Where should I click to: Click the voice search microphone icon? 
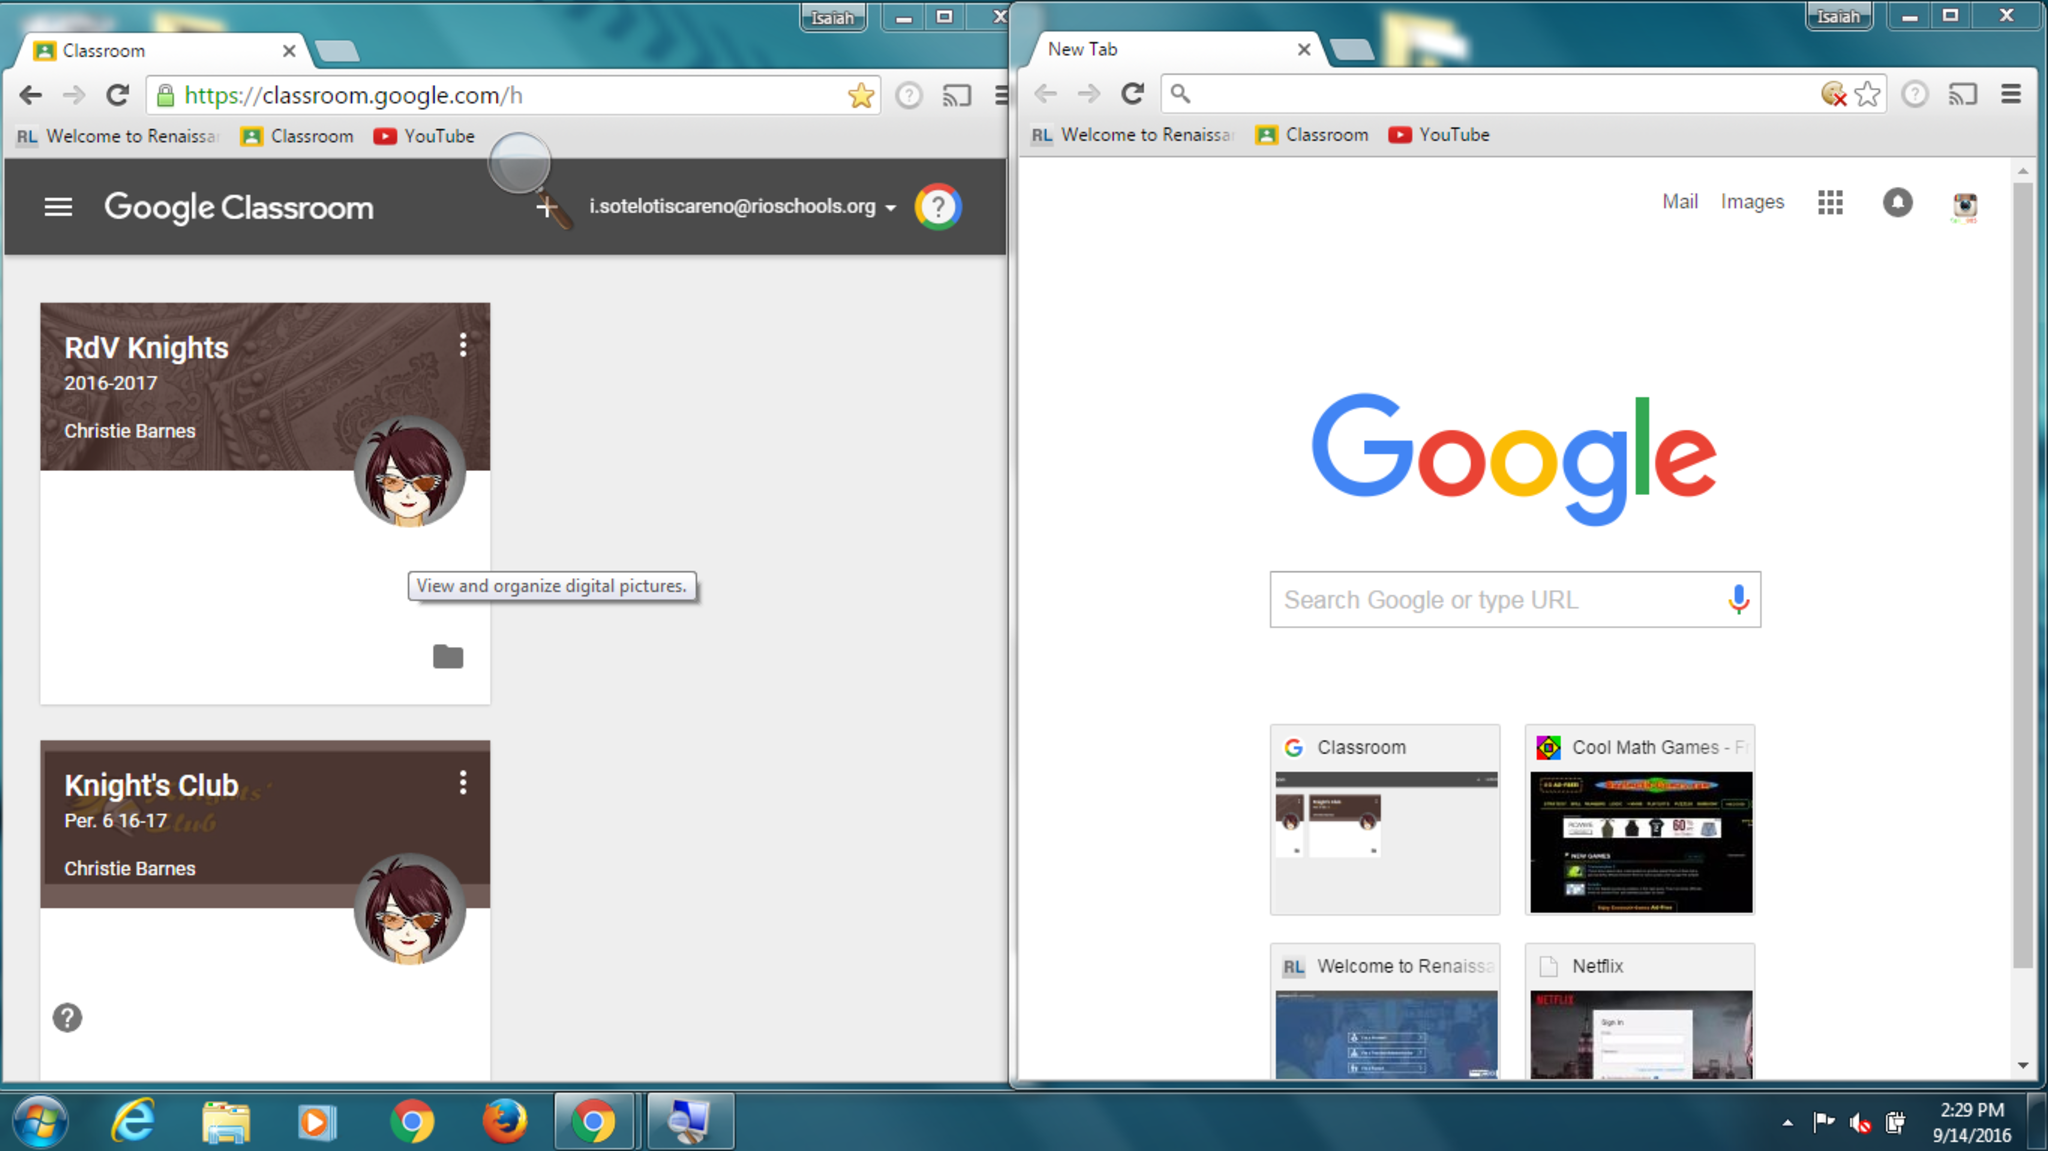coord(1738,600)
